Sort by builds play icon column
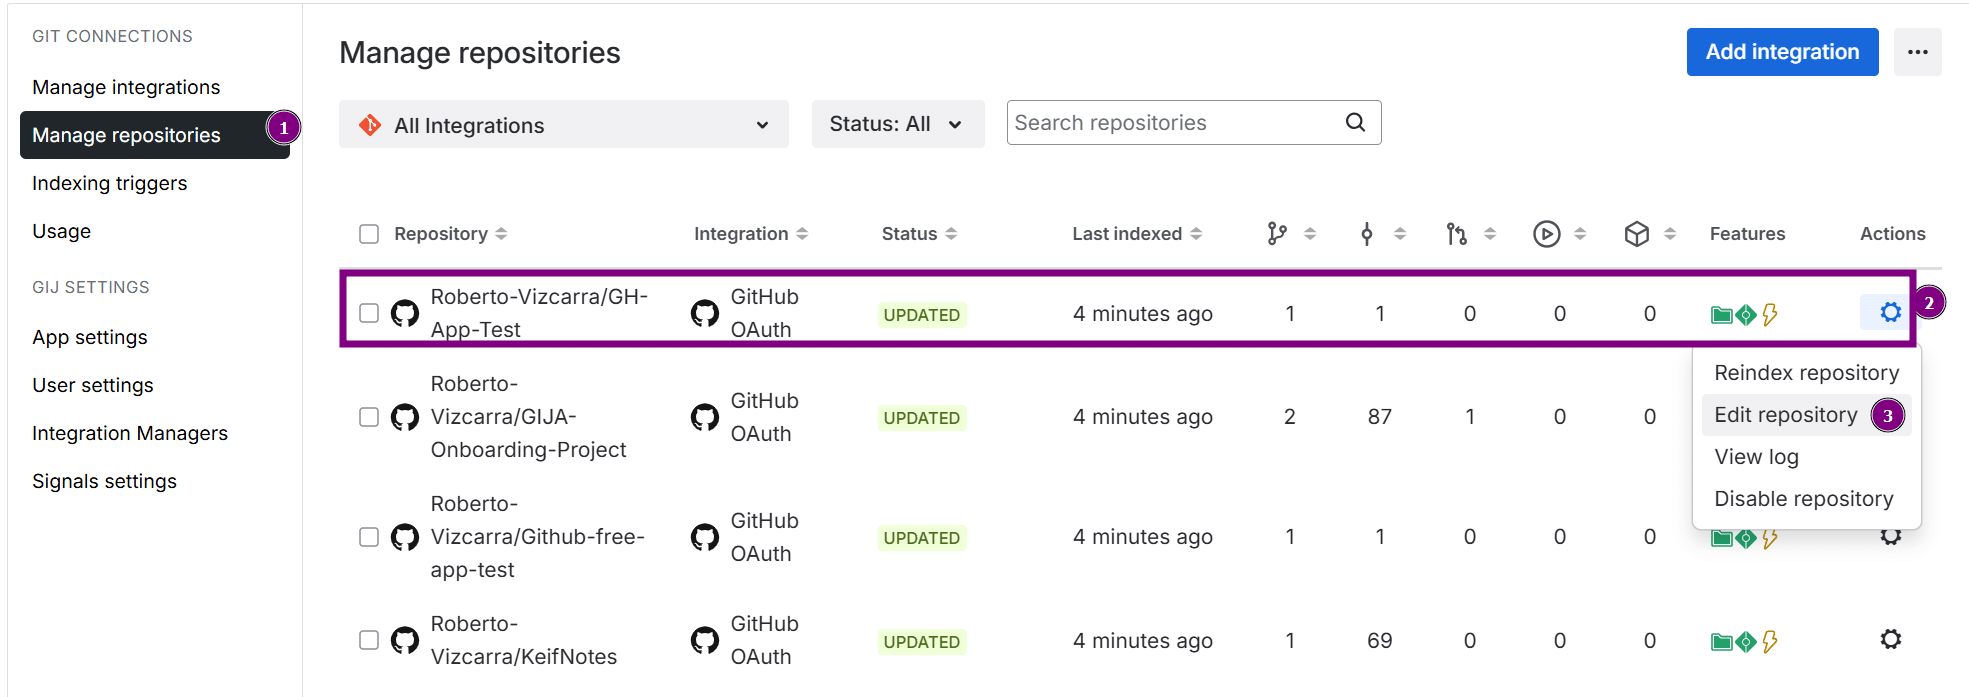The width and height of the screenshot is (1969, 697). 1546,234
